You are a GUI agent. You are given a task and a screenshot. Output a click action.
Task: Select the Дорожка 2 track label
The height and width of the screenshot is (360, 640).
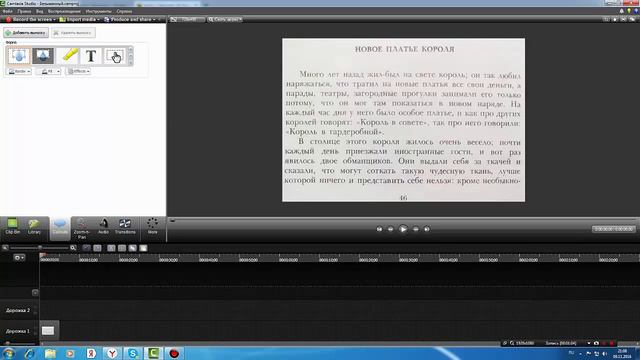click(x=18, y=310)
